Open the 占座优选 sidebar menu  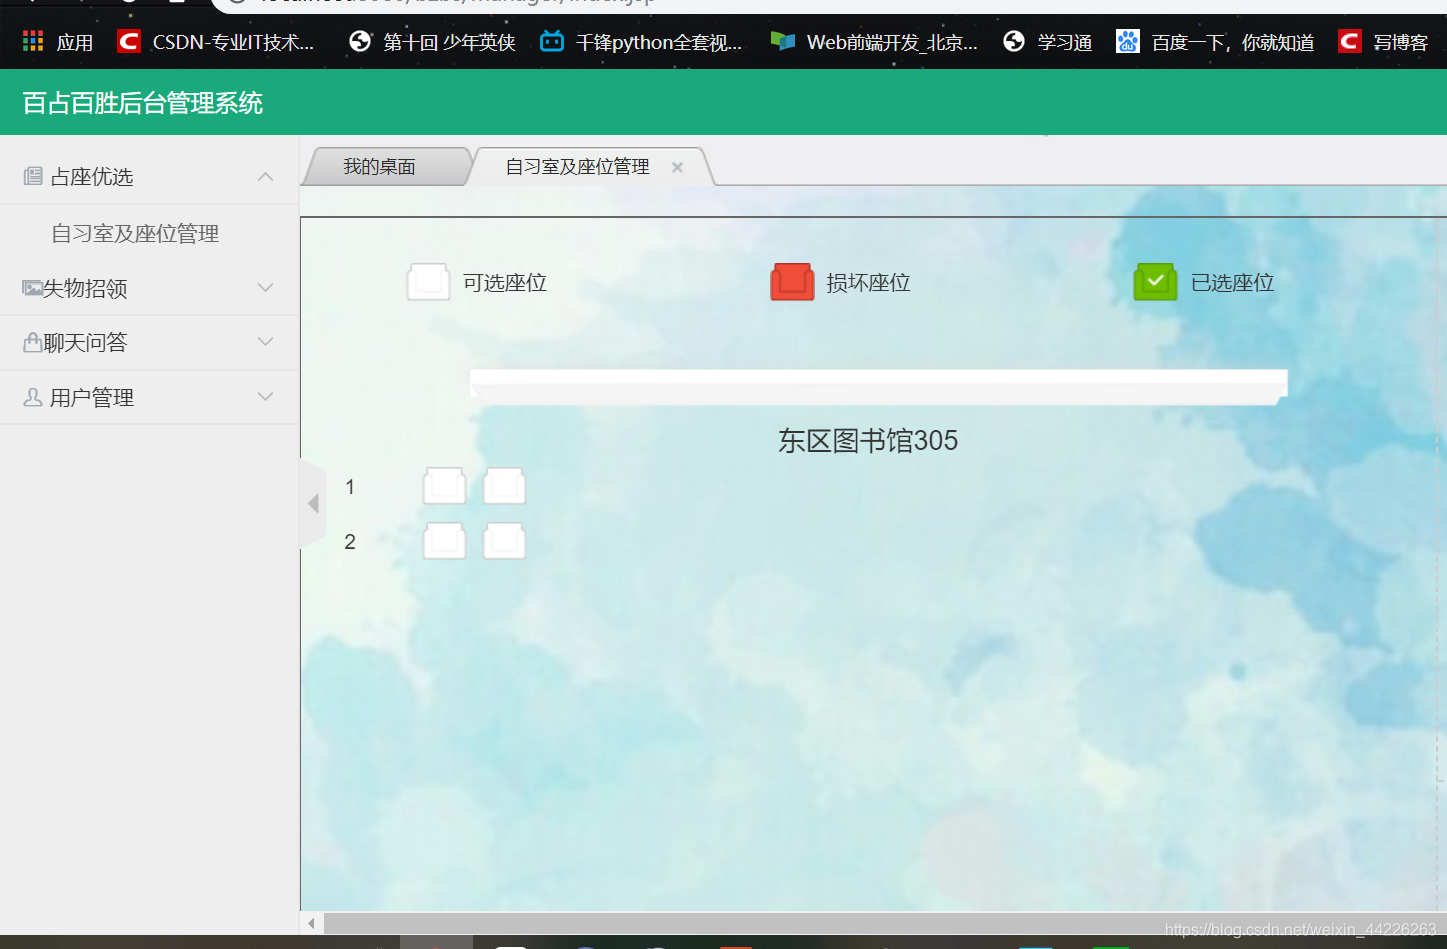coord(150,177)
